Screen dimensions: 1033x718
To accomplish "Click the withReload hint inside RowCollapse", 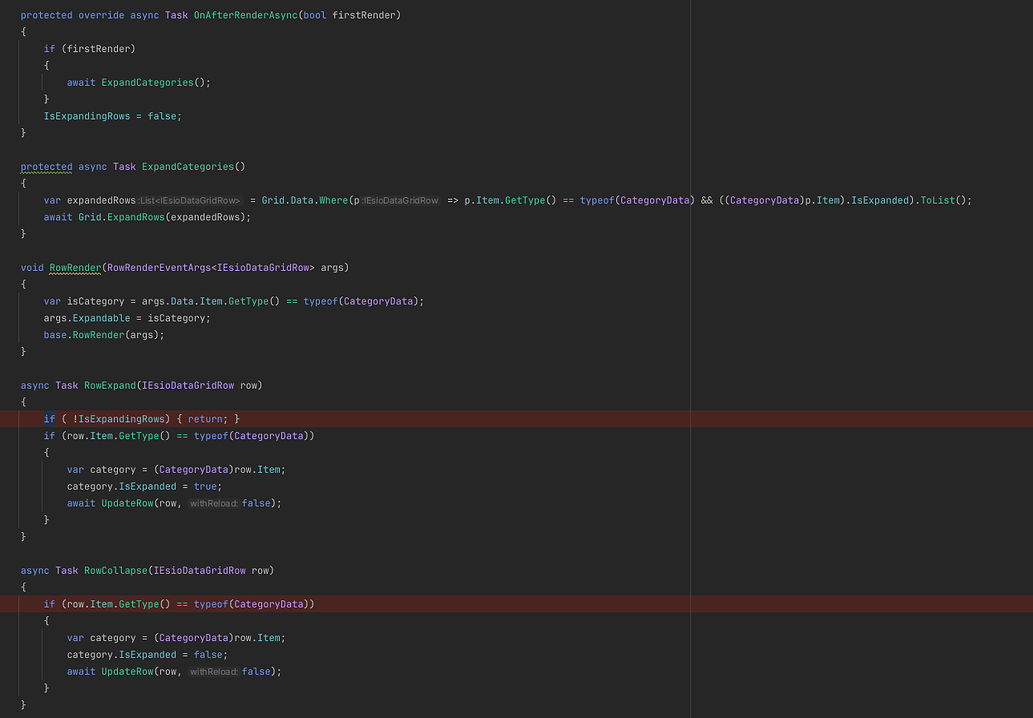I will [213, 670].
